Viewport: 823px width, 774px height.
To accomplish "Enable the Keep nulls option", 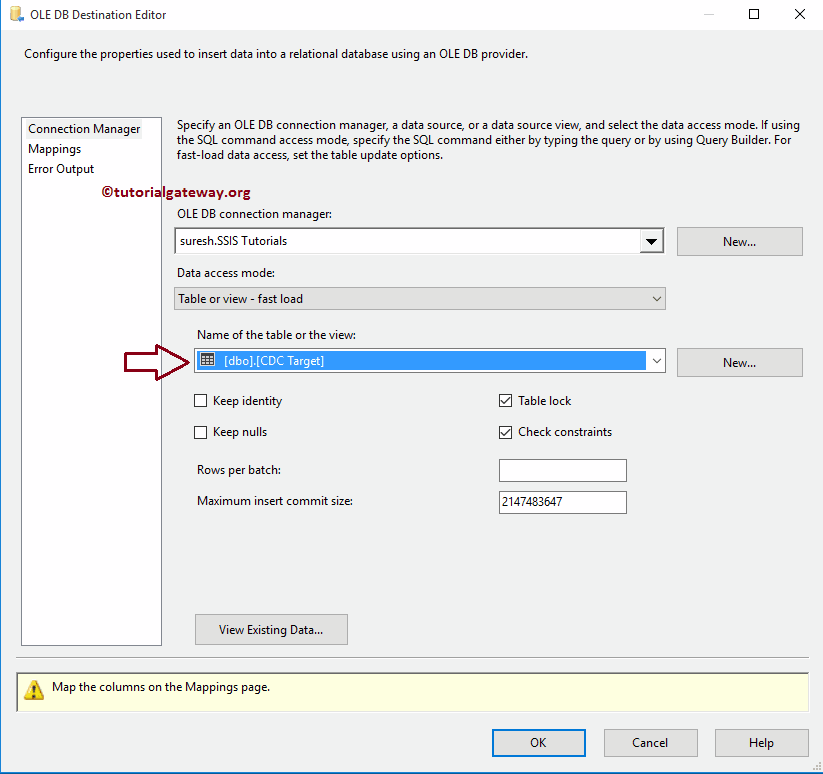I will click(x=200, y=431).
